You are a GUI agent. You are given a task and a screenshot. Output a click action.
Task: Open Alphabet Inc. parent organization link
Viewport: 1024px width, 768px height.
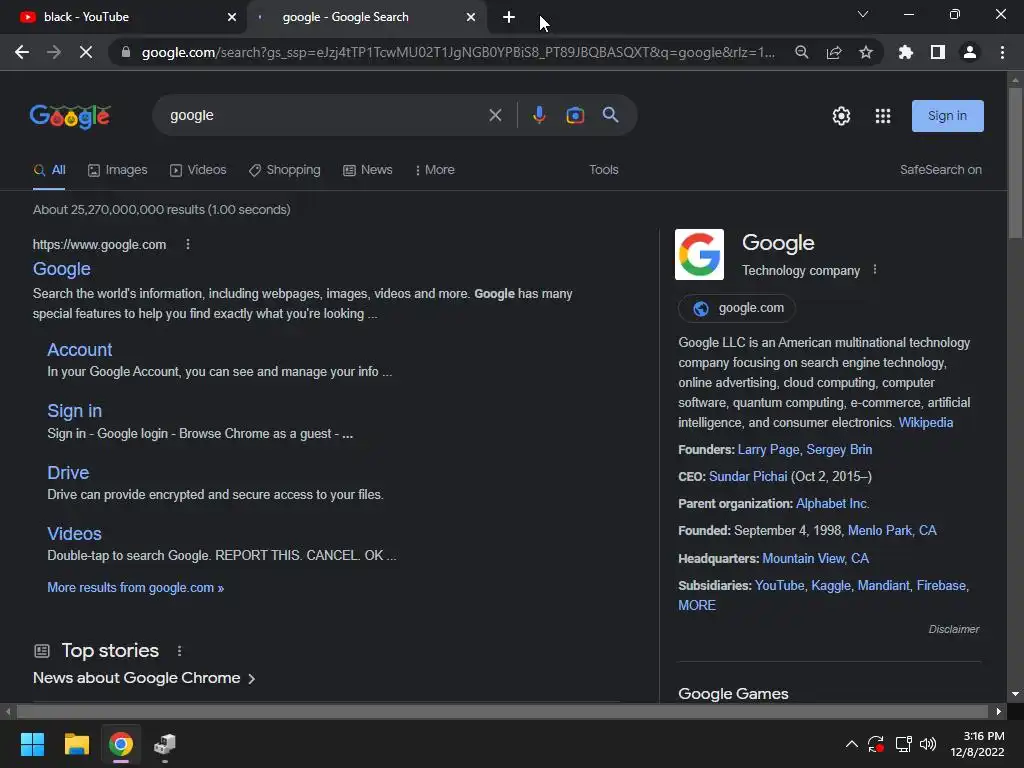pyautogui.click(x=832, y=504)
